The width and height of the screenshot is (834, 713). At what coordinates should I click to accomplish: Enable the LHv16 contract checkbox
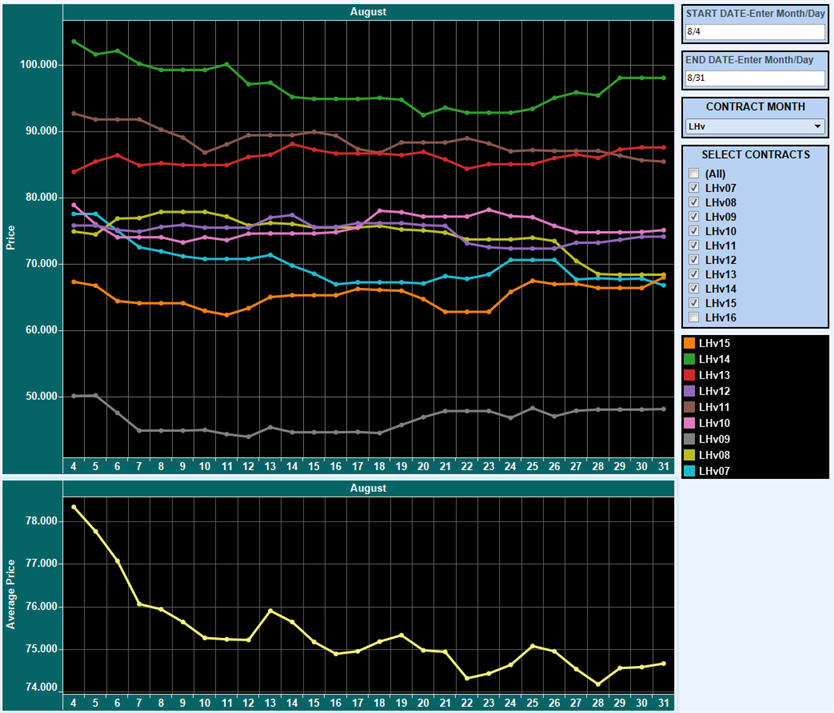point(694,317)
